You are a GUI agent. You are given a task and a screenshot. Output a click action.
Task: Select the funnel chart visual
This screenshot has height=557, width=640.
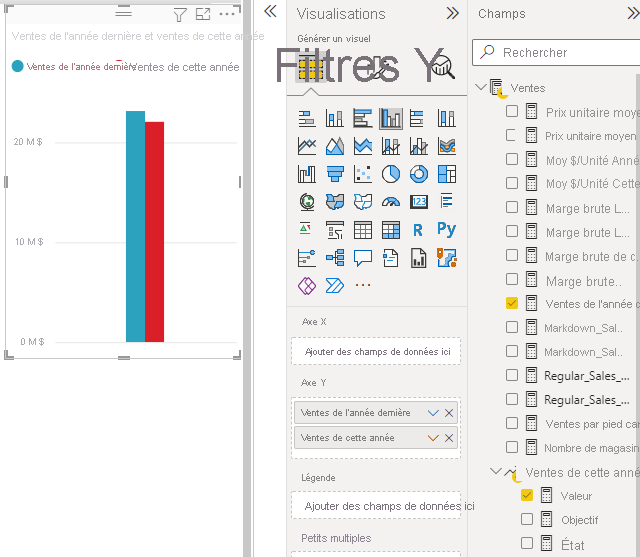coord(334,174)
